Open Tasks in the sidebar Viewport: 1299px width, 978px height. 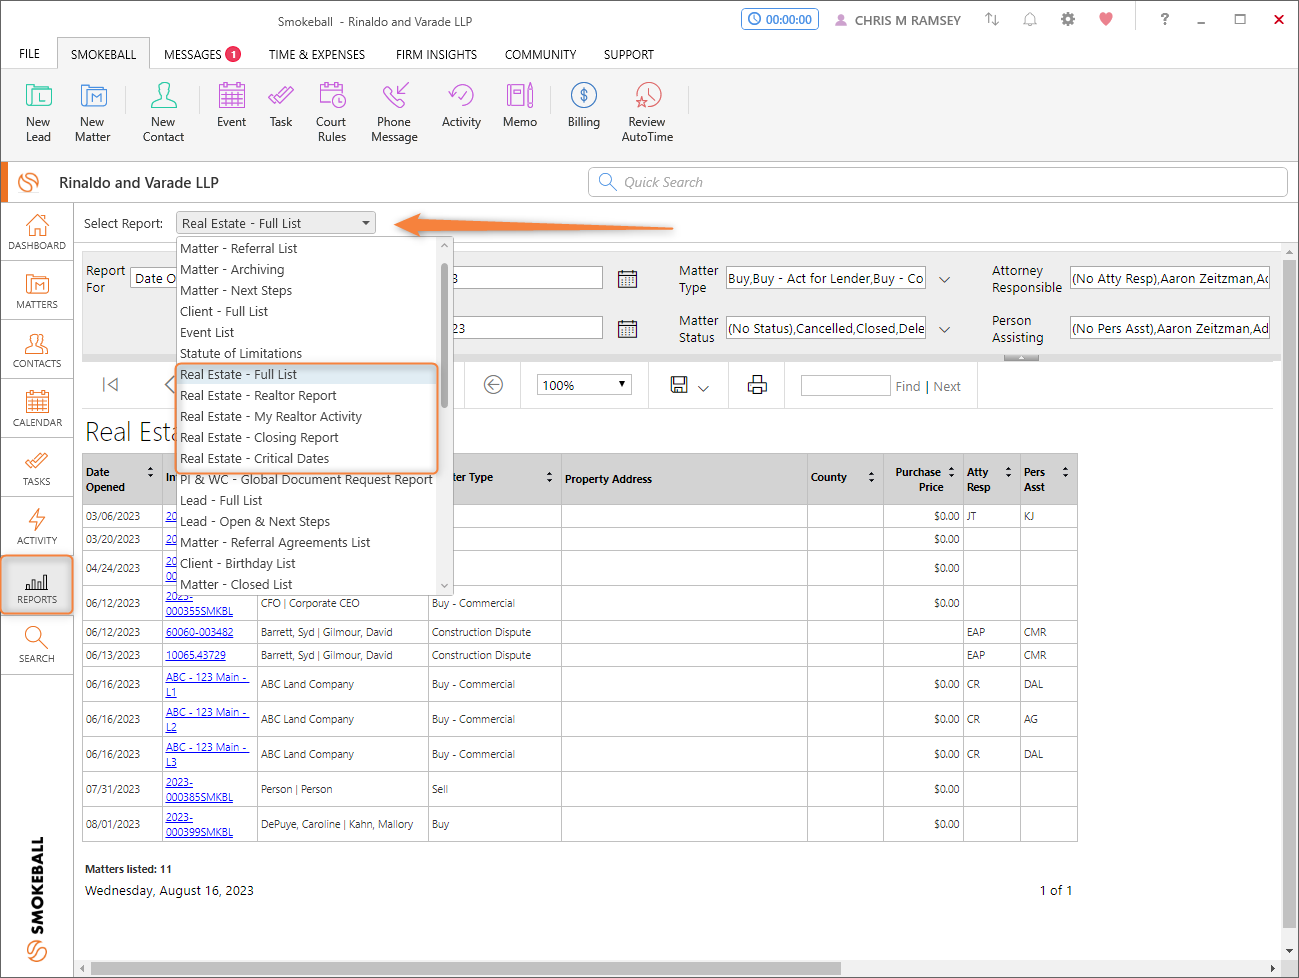point(37,468)
